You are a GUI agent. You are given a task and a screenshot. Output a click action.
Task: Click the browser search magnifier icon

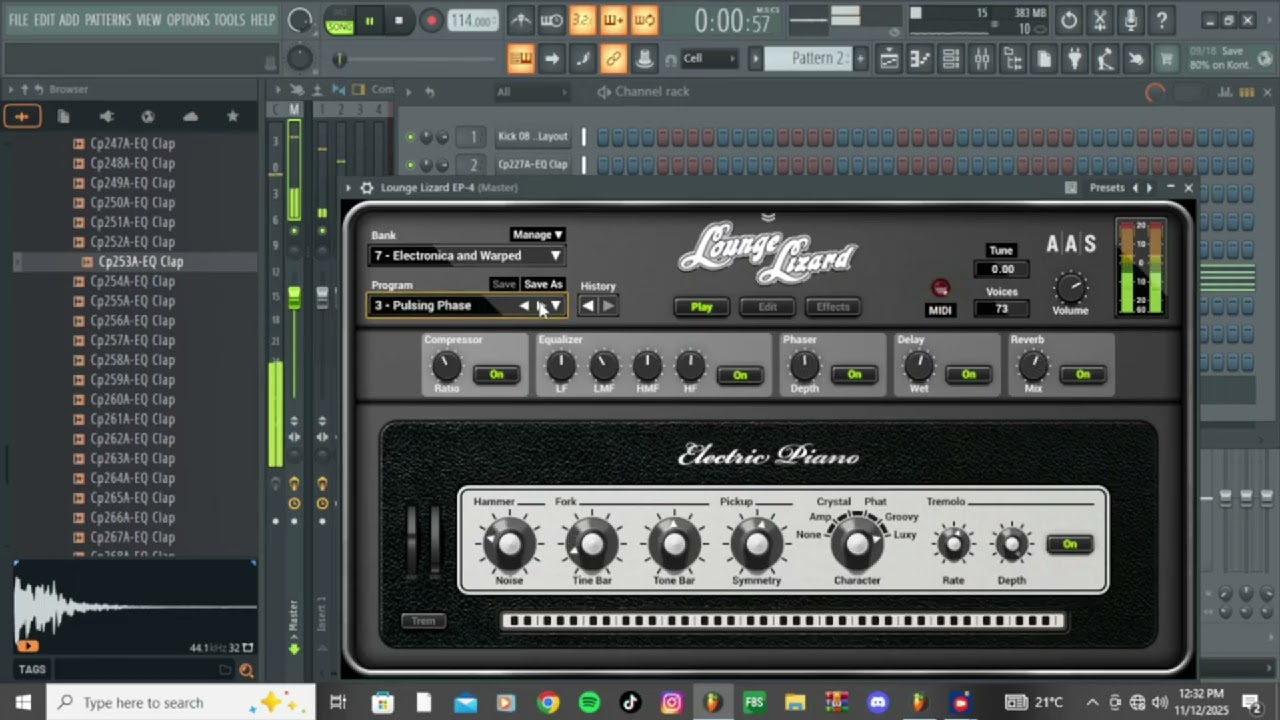coord(246,671)
